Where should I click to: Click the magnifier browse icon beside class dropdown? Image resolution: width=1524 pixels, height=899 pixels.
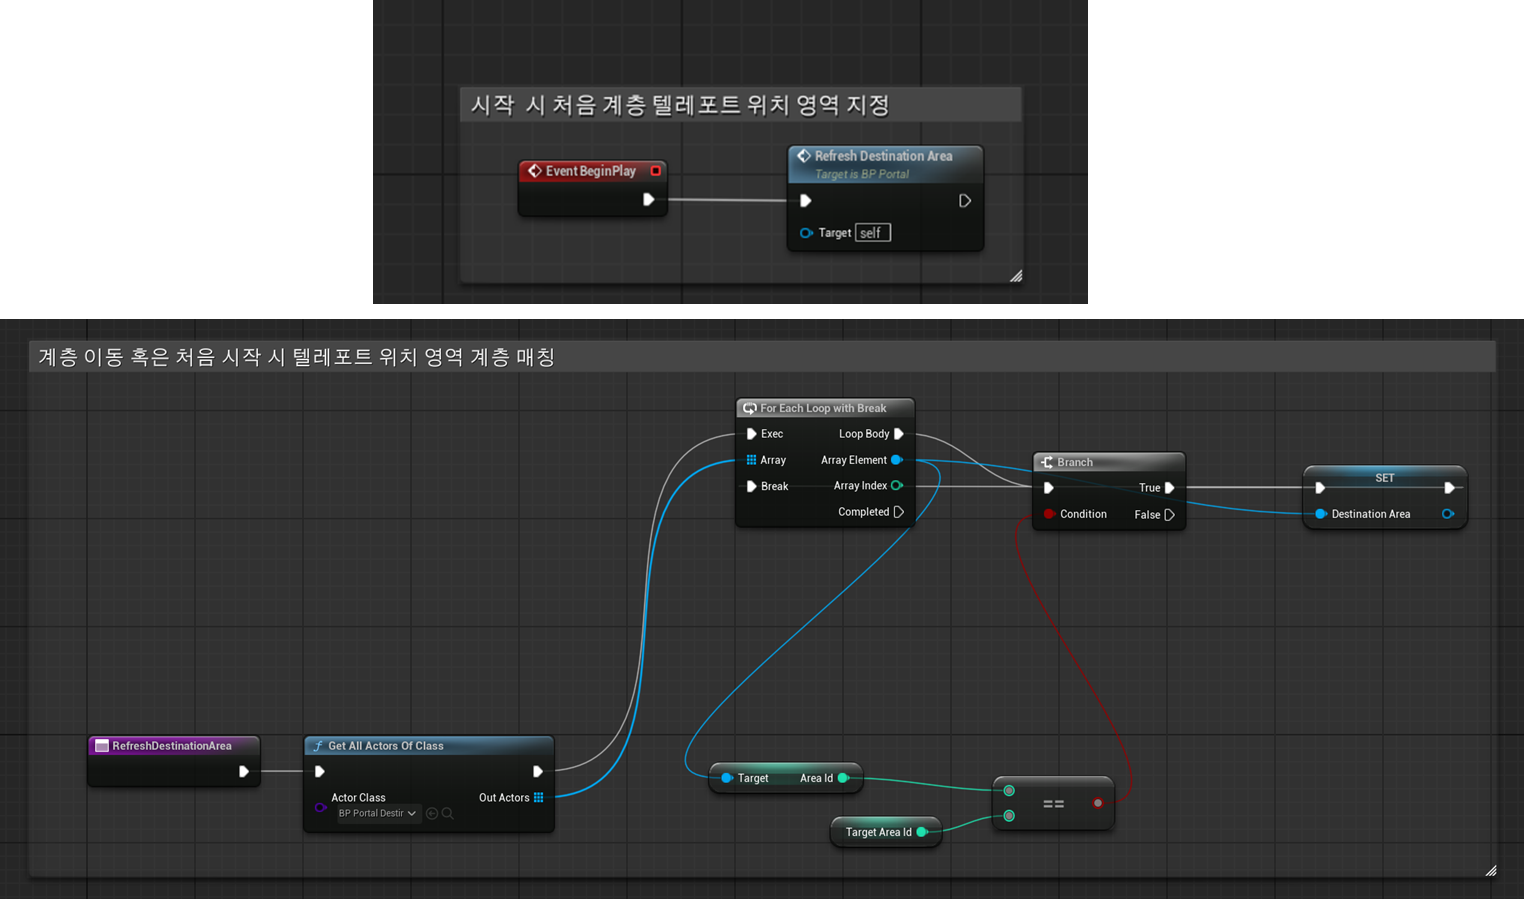coord(448,813)
